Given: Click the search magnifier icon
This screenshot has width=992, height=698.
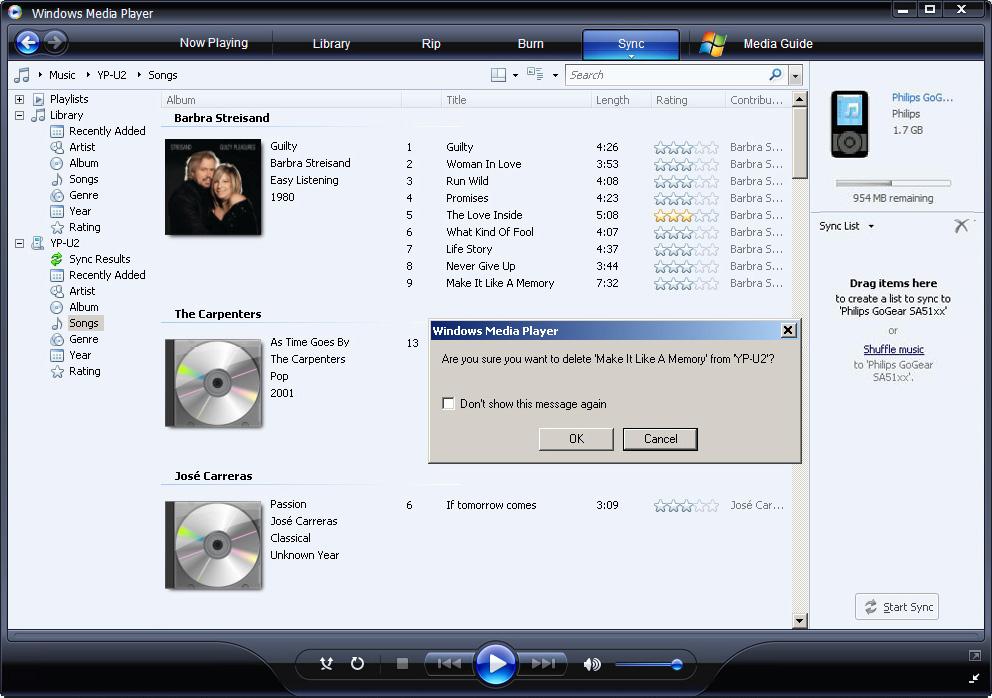Looking at the screenshot, I should (x=775, y=75).
